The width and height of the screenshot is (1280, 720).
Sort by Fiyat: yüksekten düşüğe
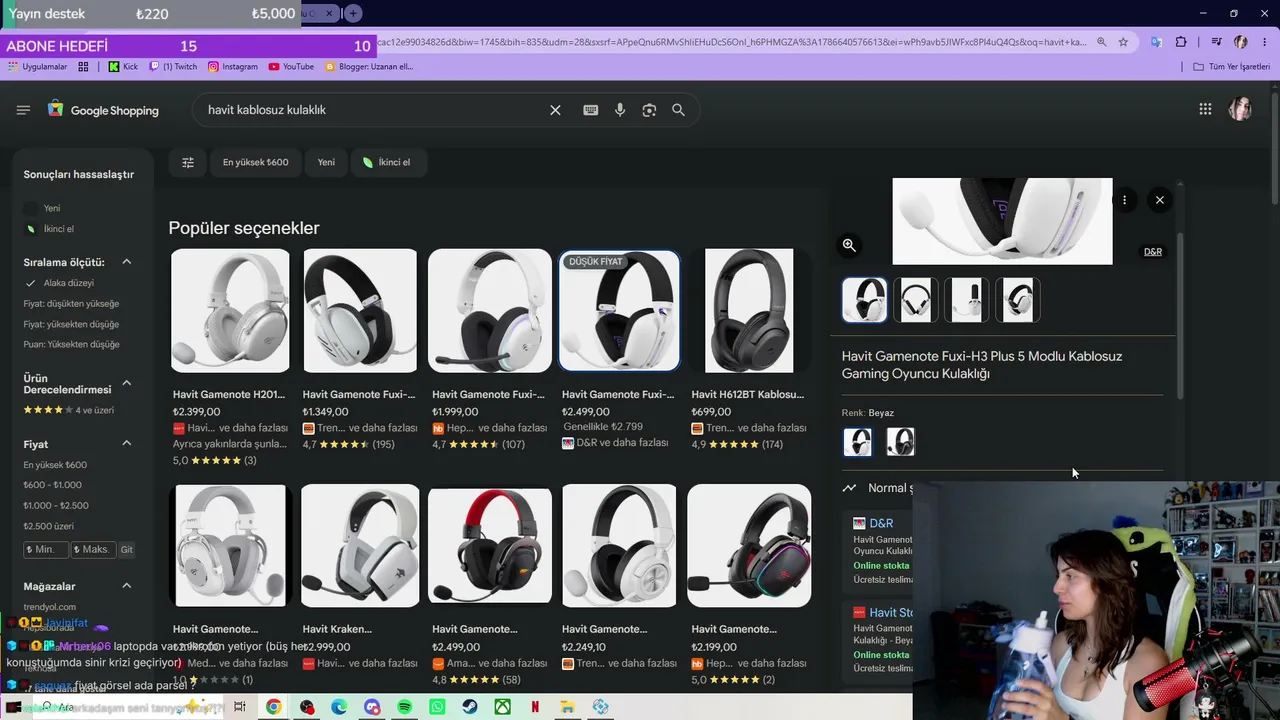pyautogui.click(x=71, y=324)
